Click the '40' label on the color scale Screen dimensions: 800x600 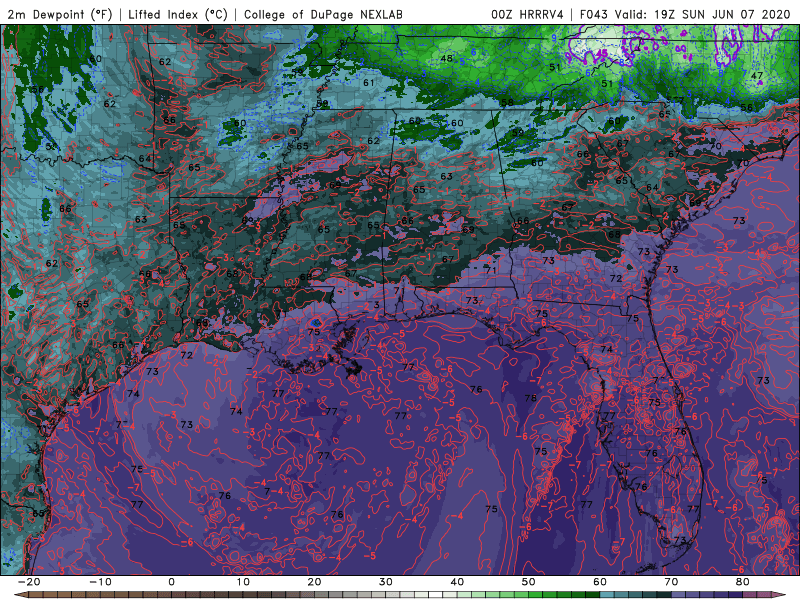[457, 582]
